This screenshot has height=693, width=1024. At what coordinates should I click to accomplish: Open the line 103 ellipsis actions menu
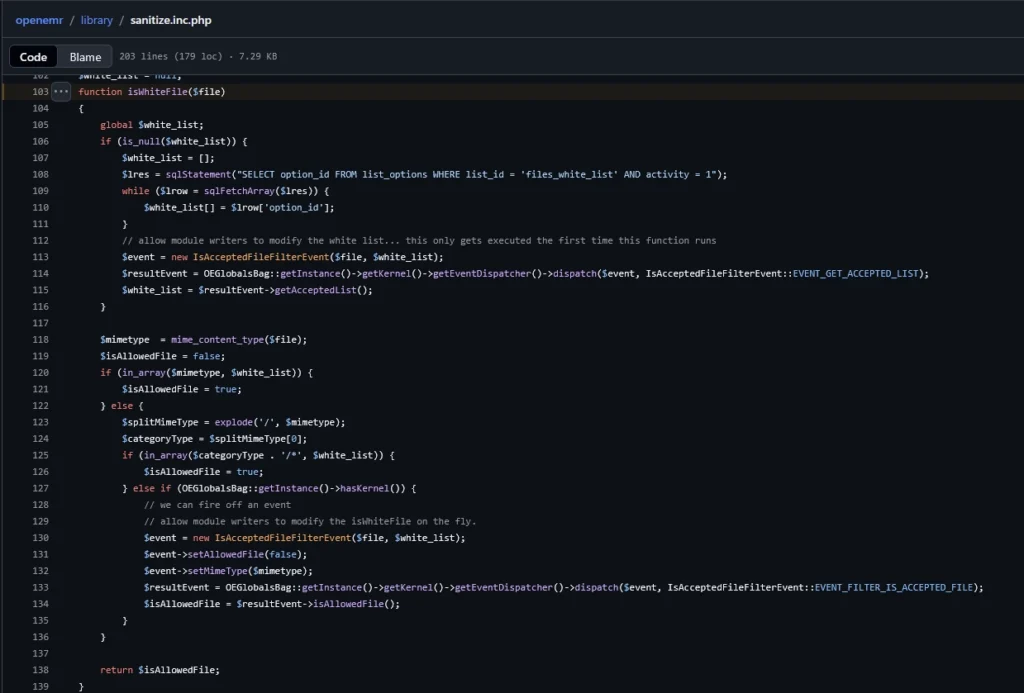point(61,91)
